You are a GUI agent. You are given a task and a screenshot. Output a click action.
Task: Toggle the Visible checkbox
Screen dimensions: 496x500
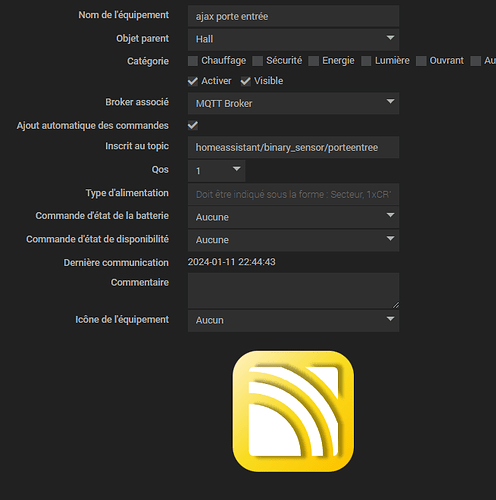(246, 81)
